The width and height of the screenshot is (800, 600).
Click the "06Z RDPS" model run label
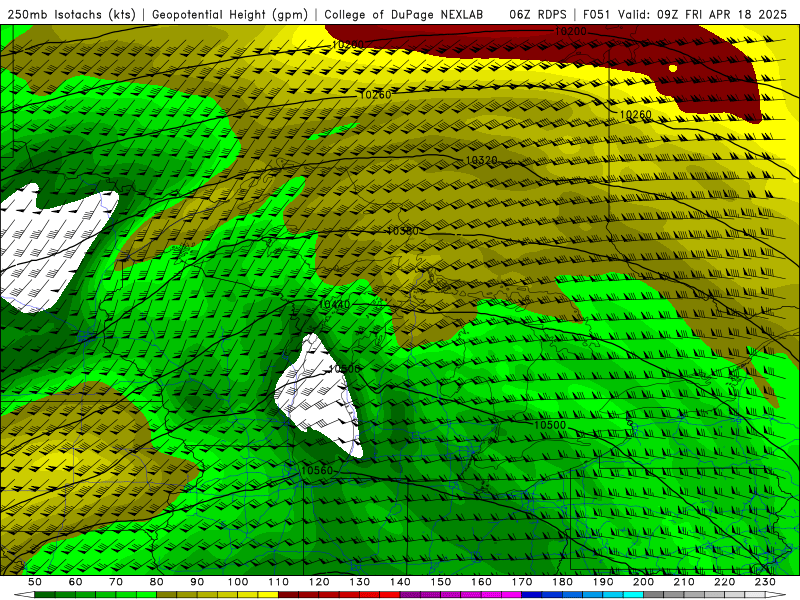538,14
